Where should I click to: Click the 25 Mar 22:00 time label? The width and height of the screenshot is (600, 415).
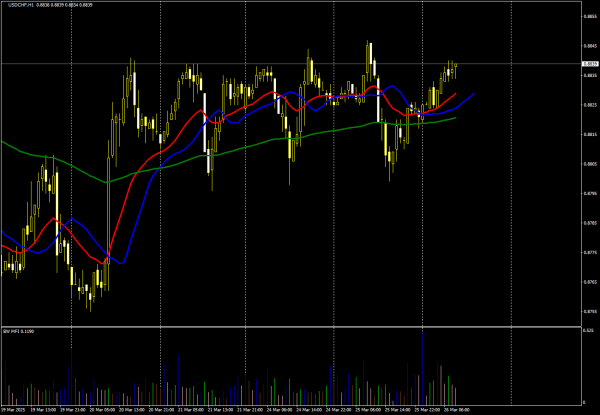(x=425, y=409)
